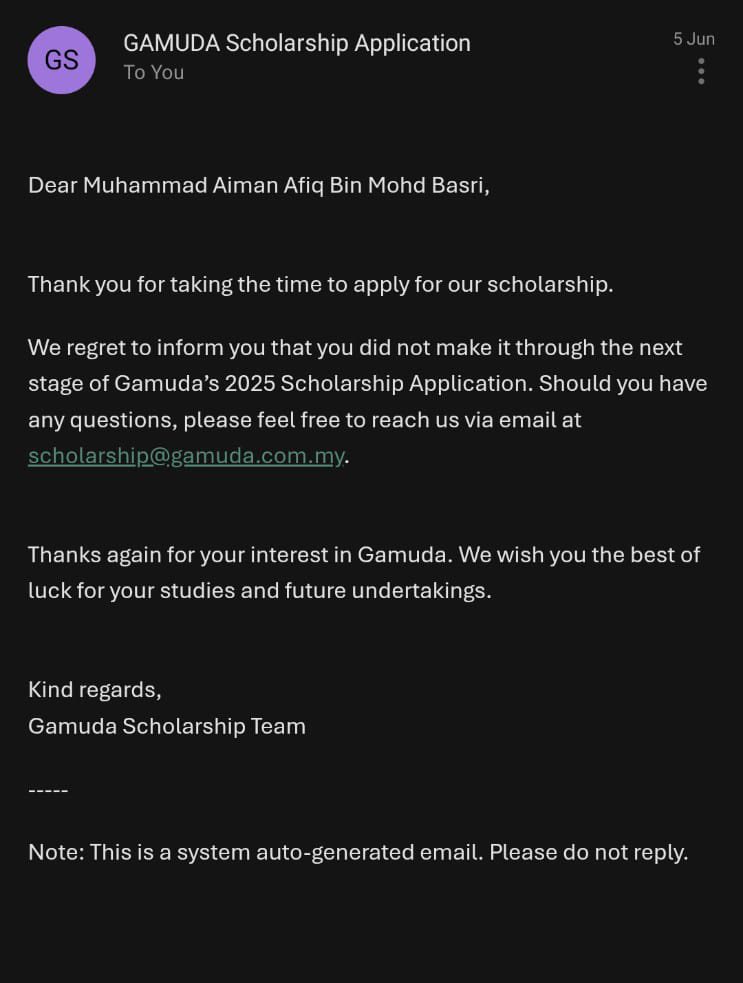This screenshot has width=743, height=983.
Task: Click the "Kind regards," closing text
Action: pos(95,690)
